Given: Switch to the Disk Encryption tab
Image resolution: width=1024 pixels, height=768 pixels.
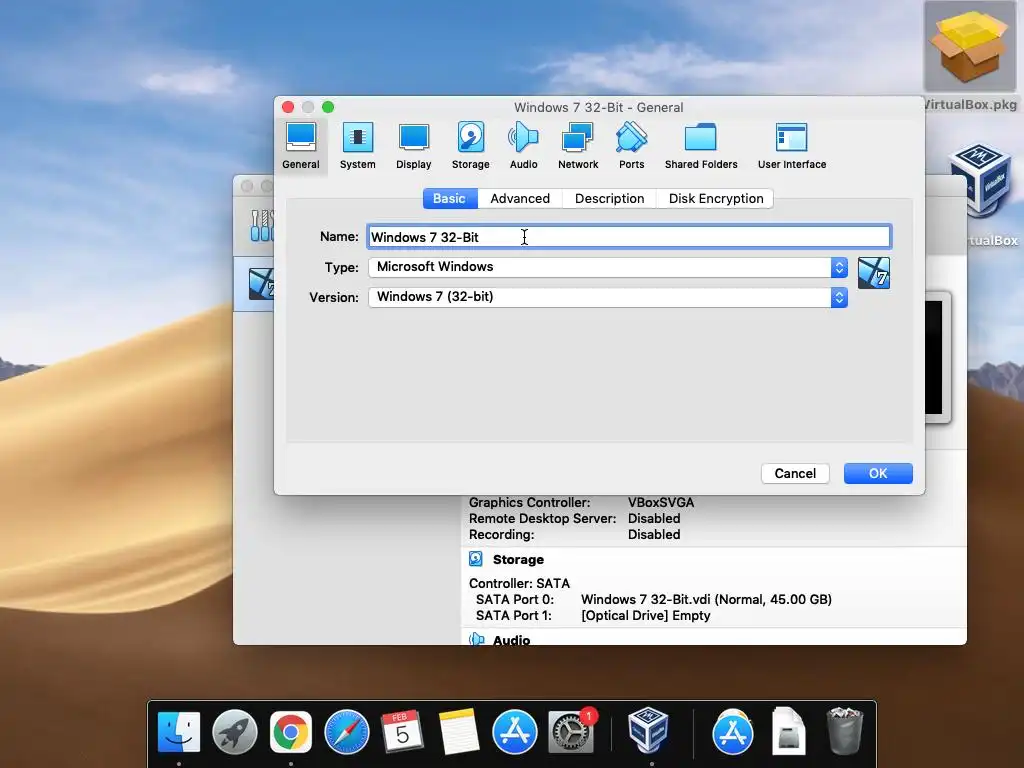Looking at the screenshot, I should (x=716, y=199).
